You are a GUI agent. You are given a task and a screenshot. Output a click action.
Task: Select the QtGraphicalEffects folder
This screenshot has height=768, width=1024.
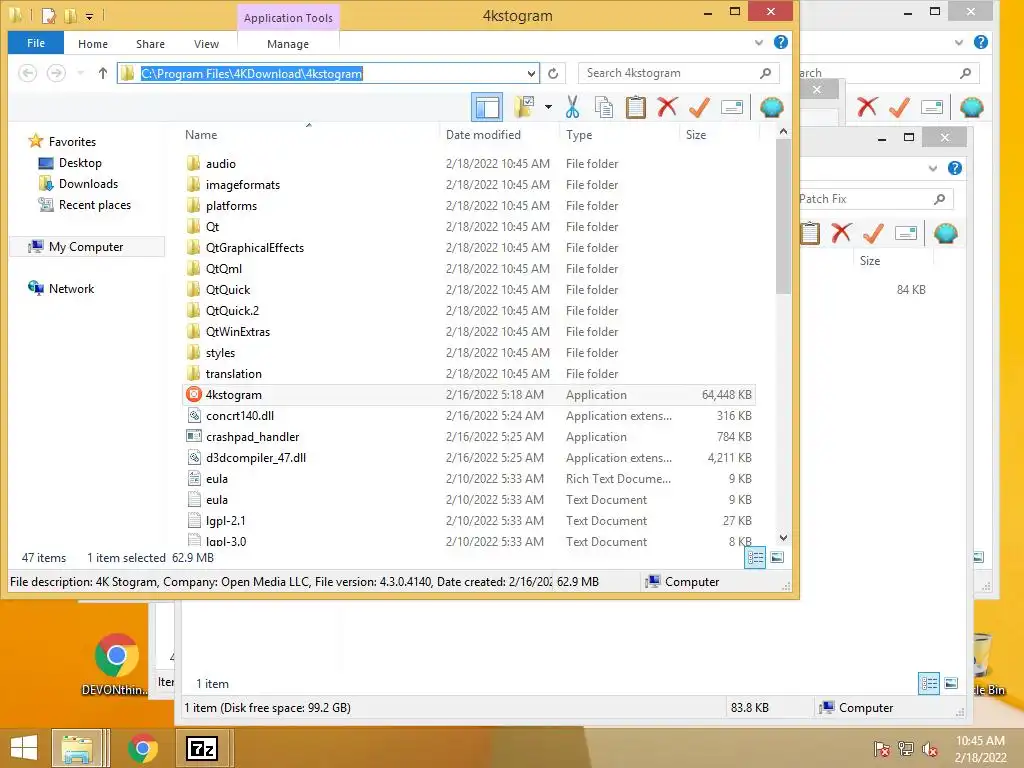[469, 248]
